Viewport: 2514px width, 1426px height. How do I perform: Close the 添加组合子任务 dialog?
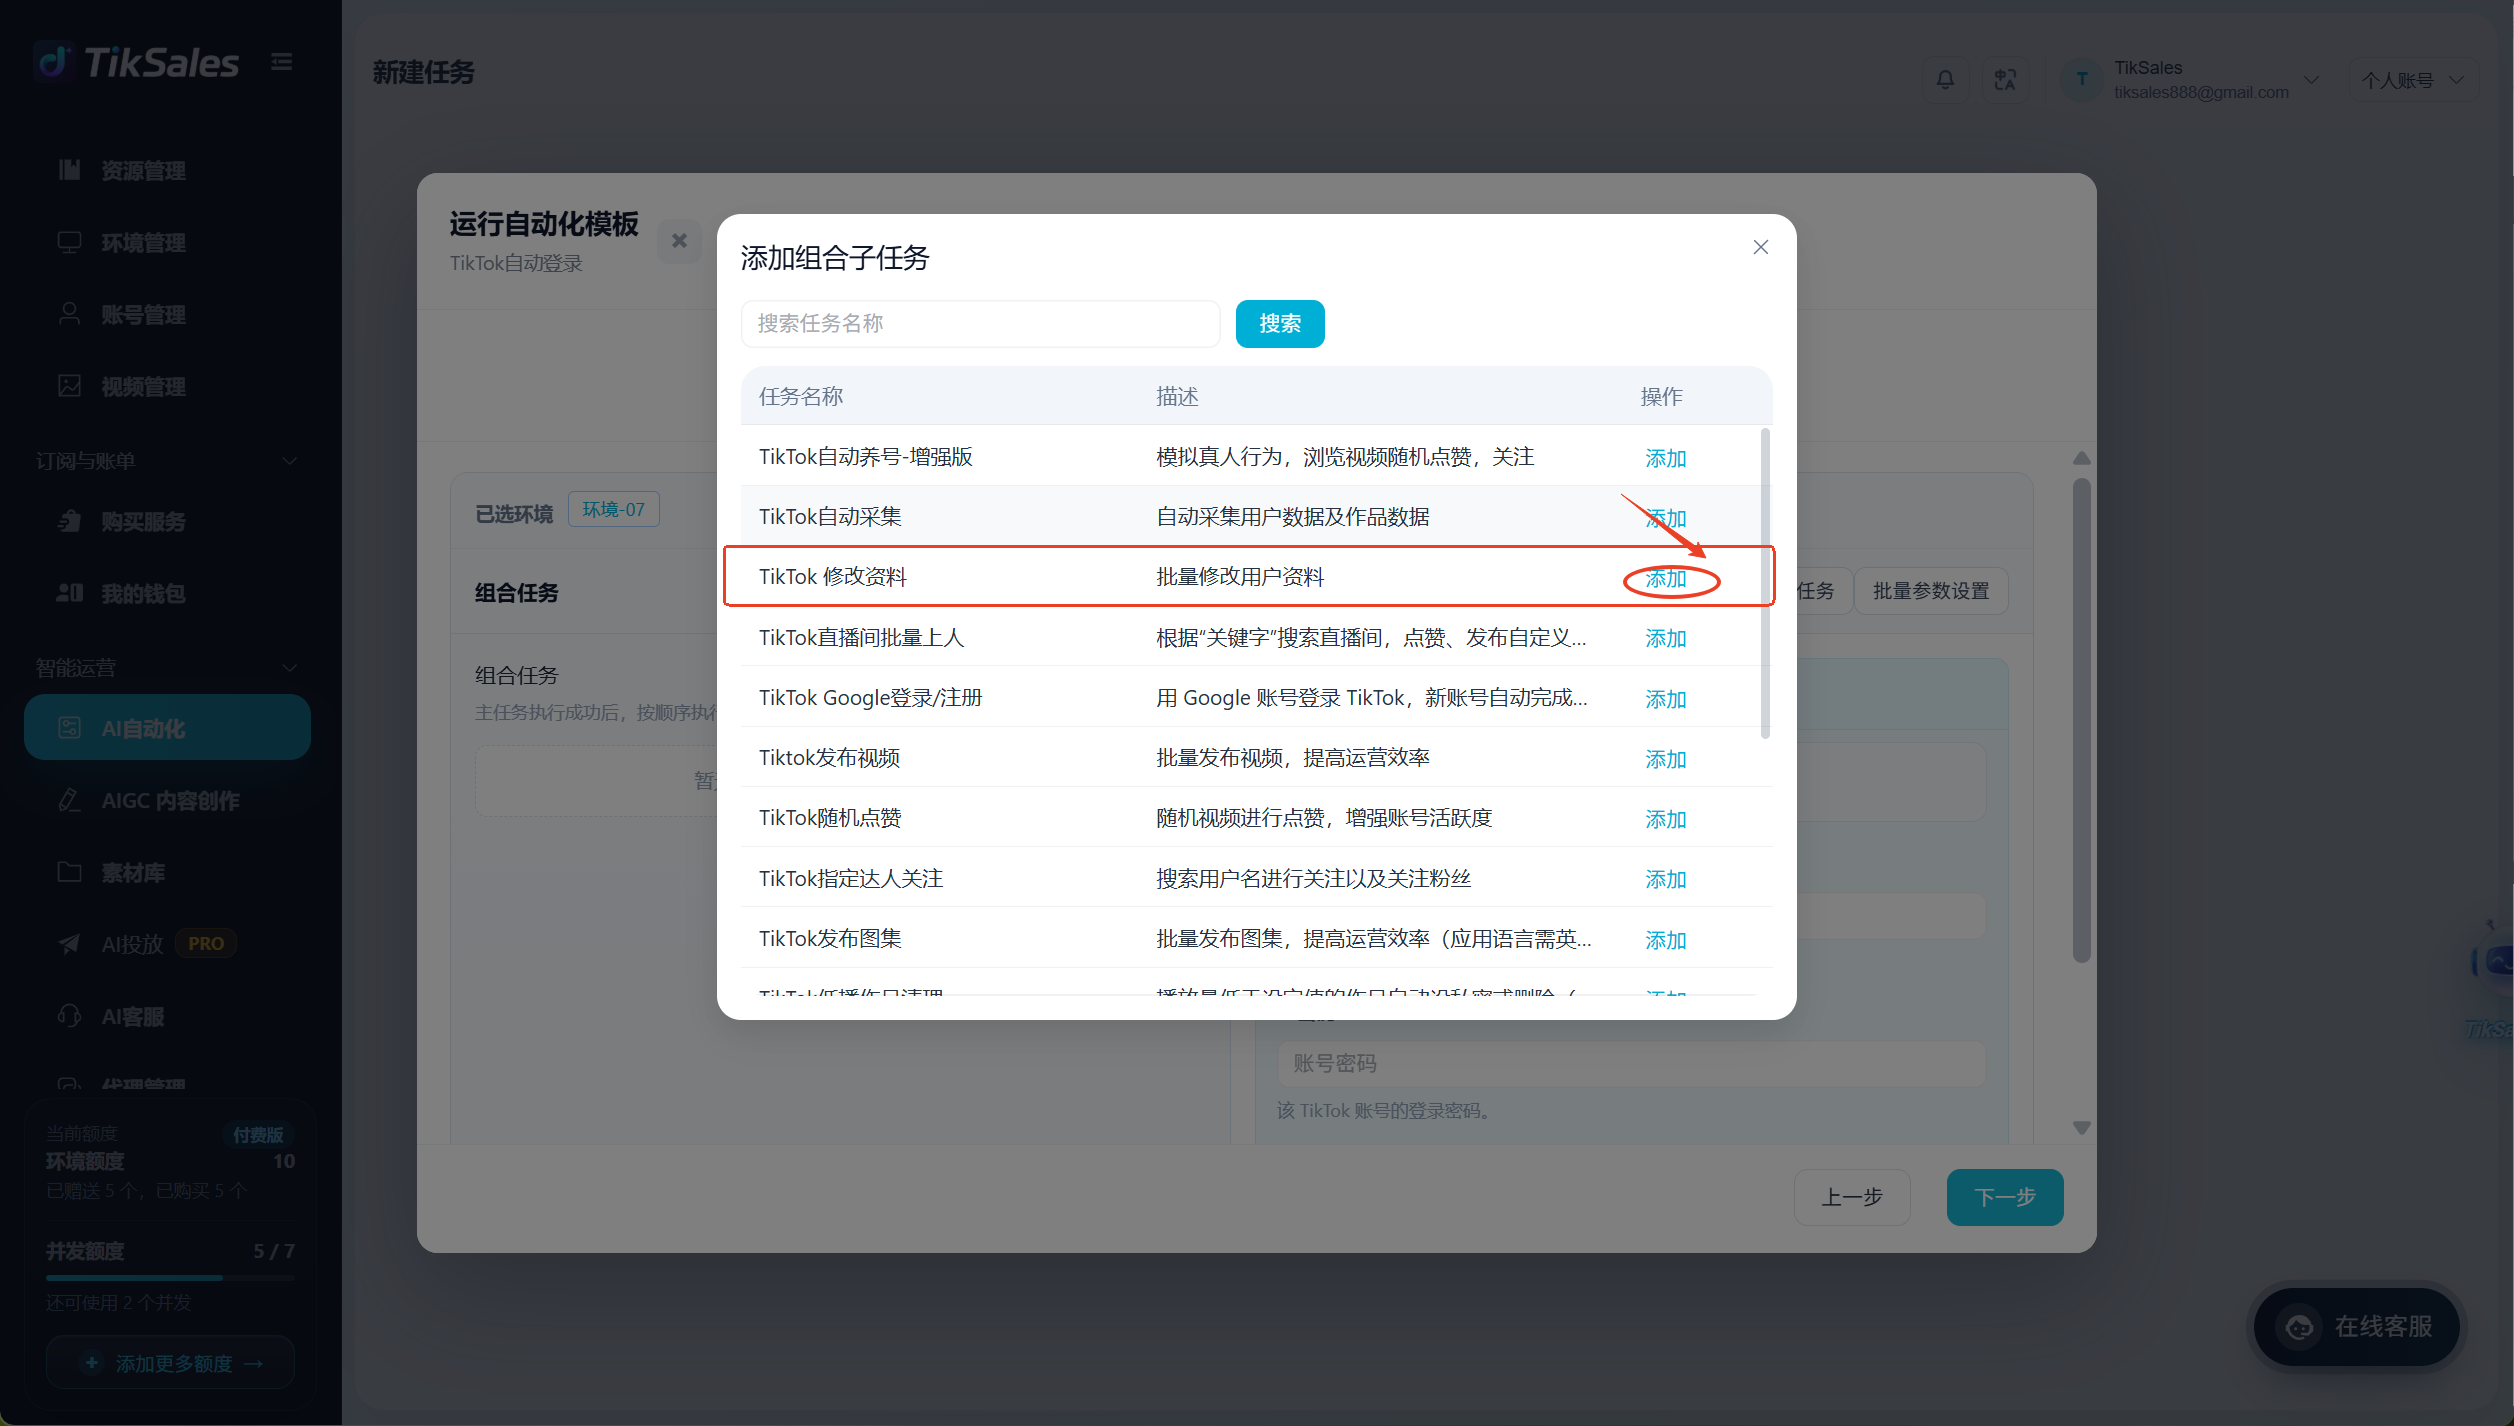pos(1761,247)
